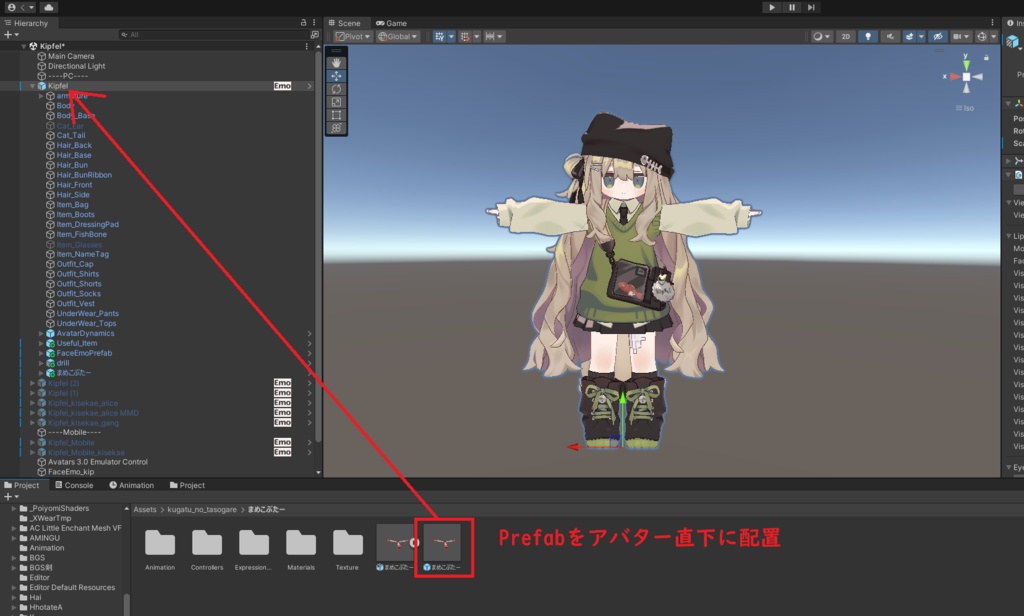The height and width of the screenshot is (616, 1024).
Task: Switch to the Game tab
Action: pyautogui.click(x=389, y=22)
